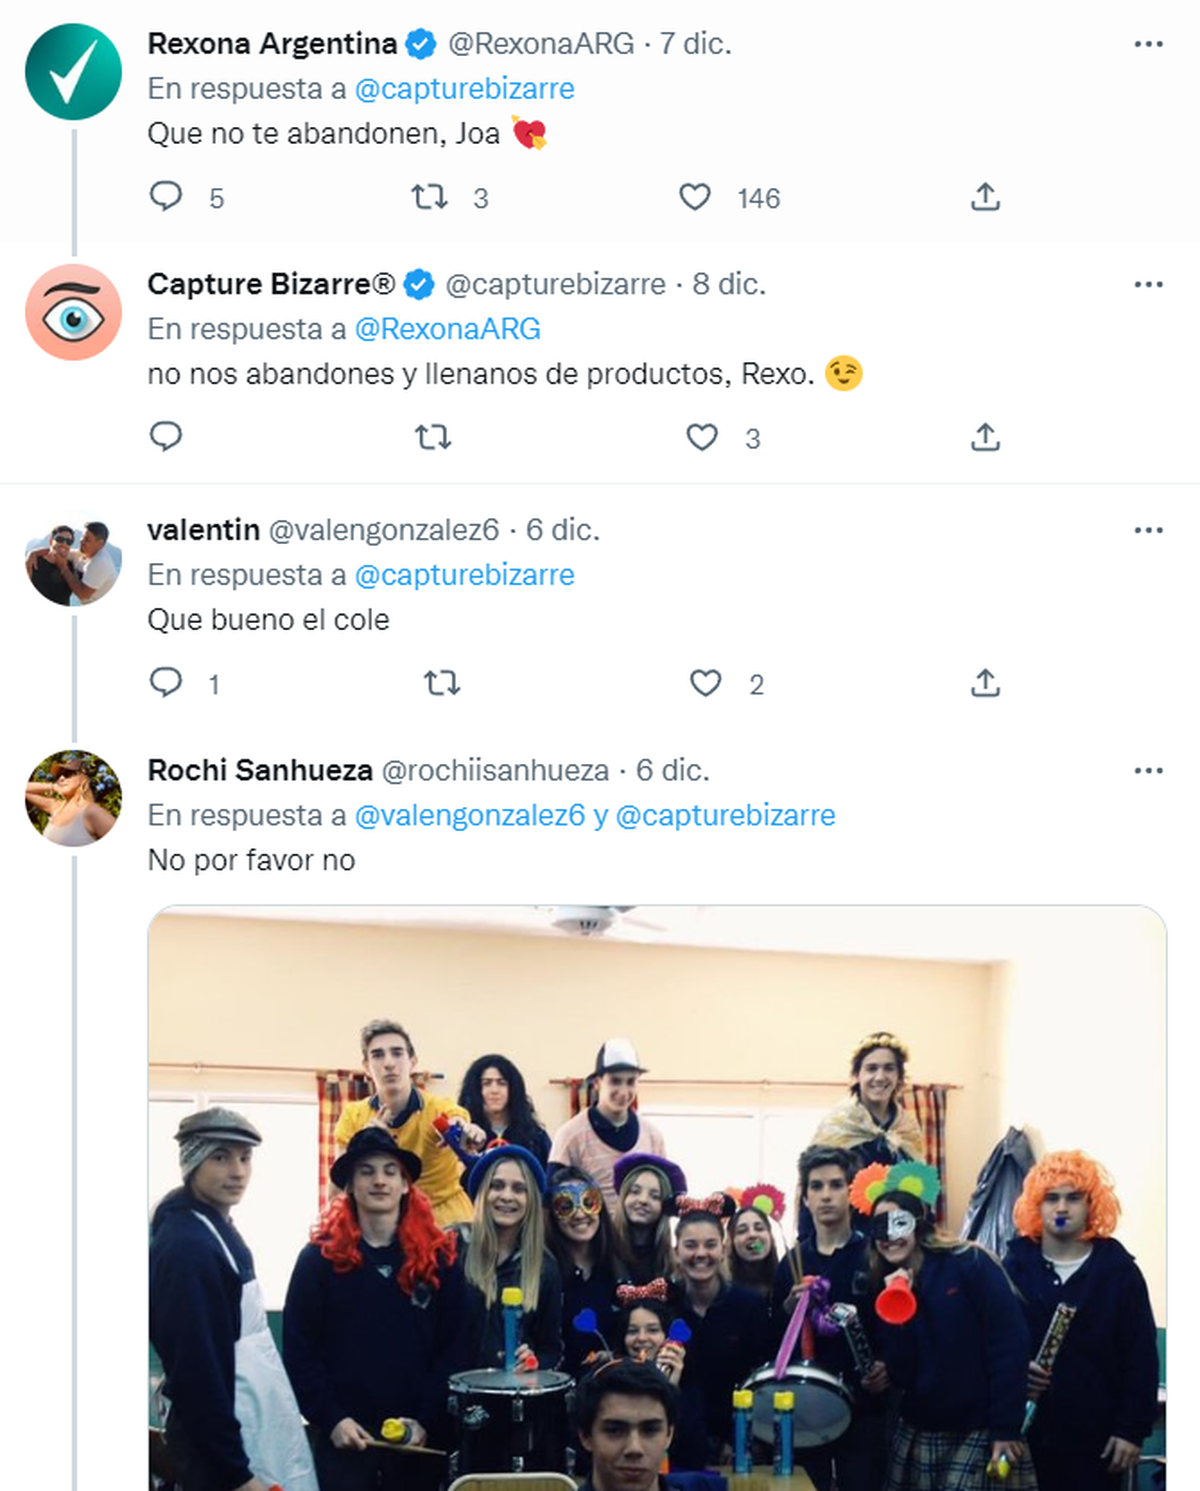Open more options on Rochi Sanhueza's tweet
1200x1491 pixels.
(x=1148, y=771)
